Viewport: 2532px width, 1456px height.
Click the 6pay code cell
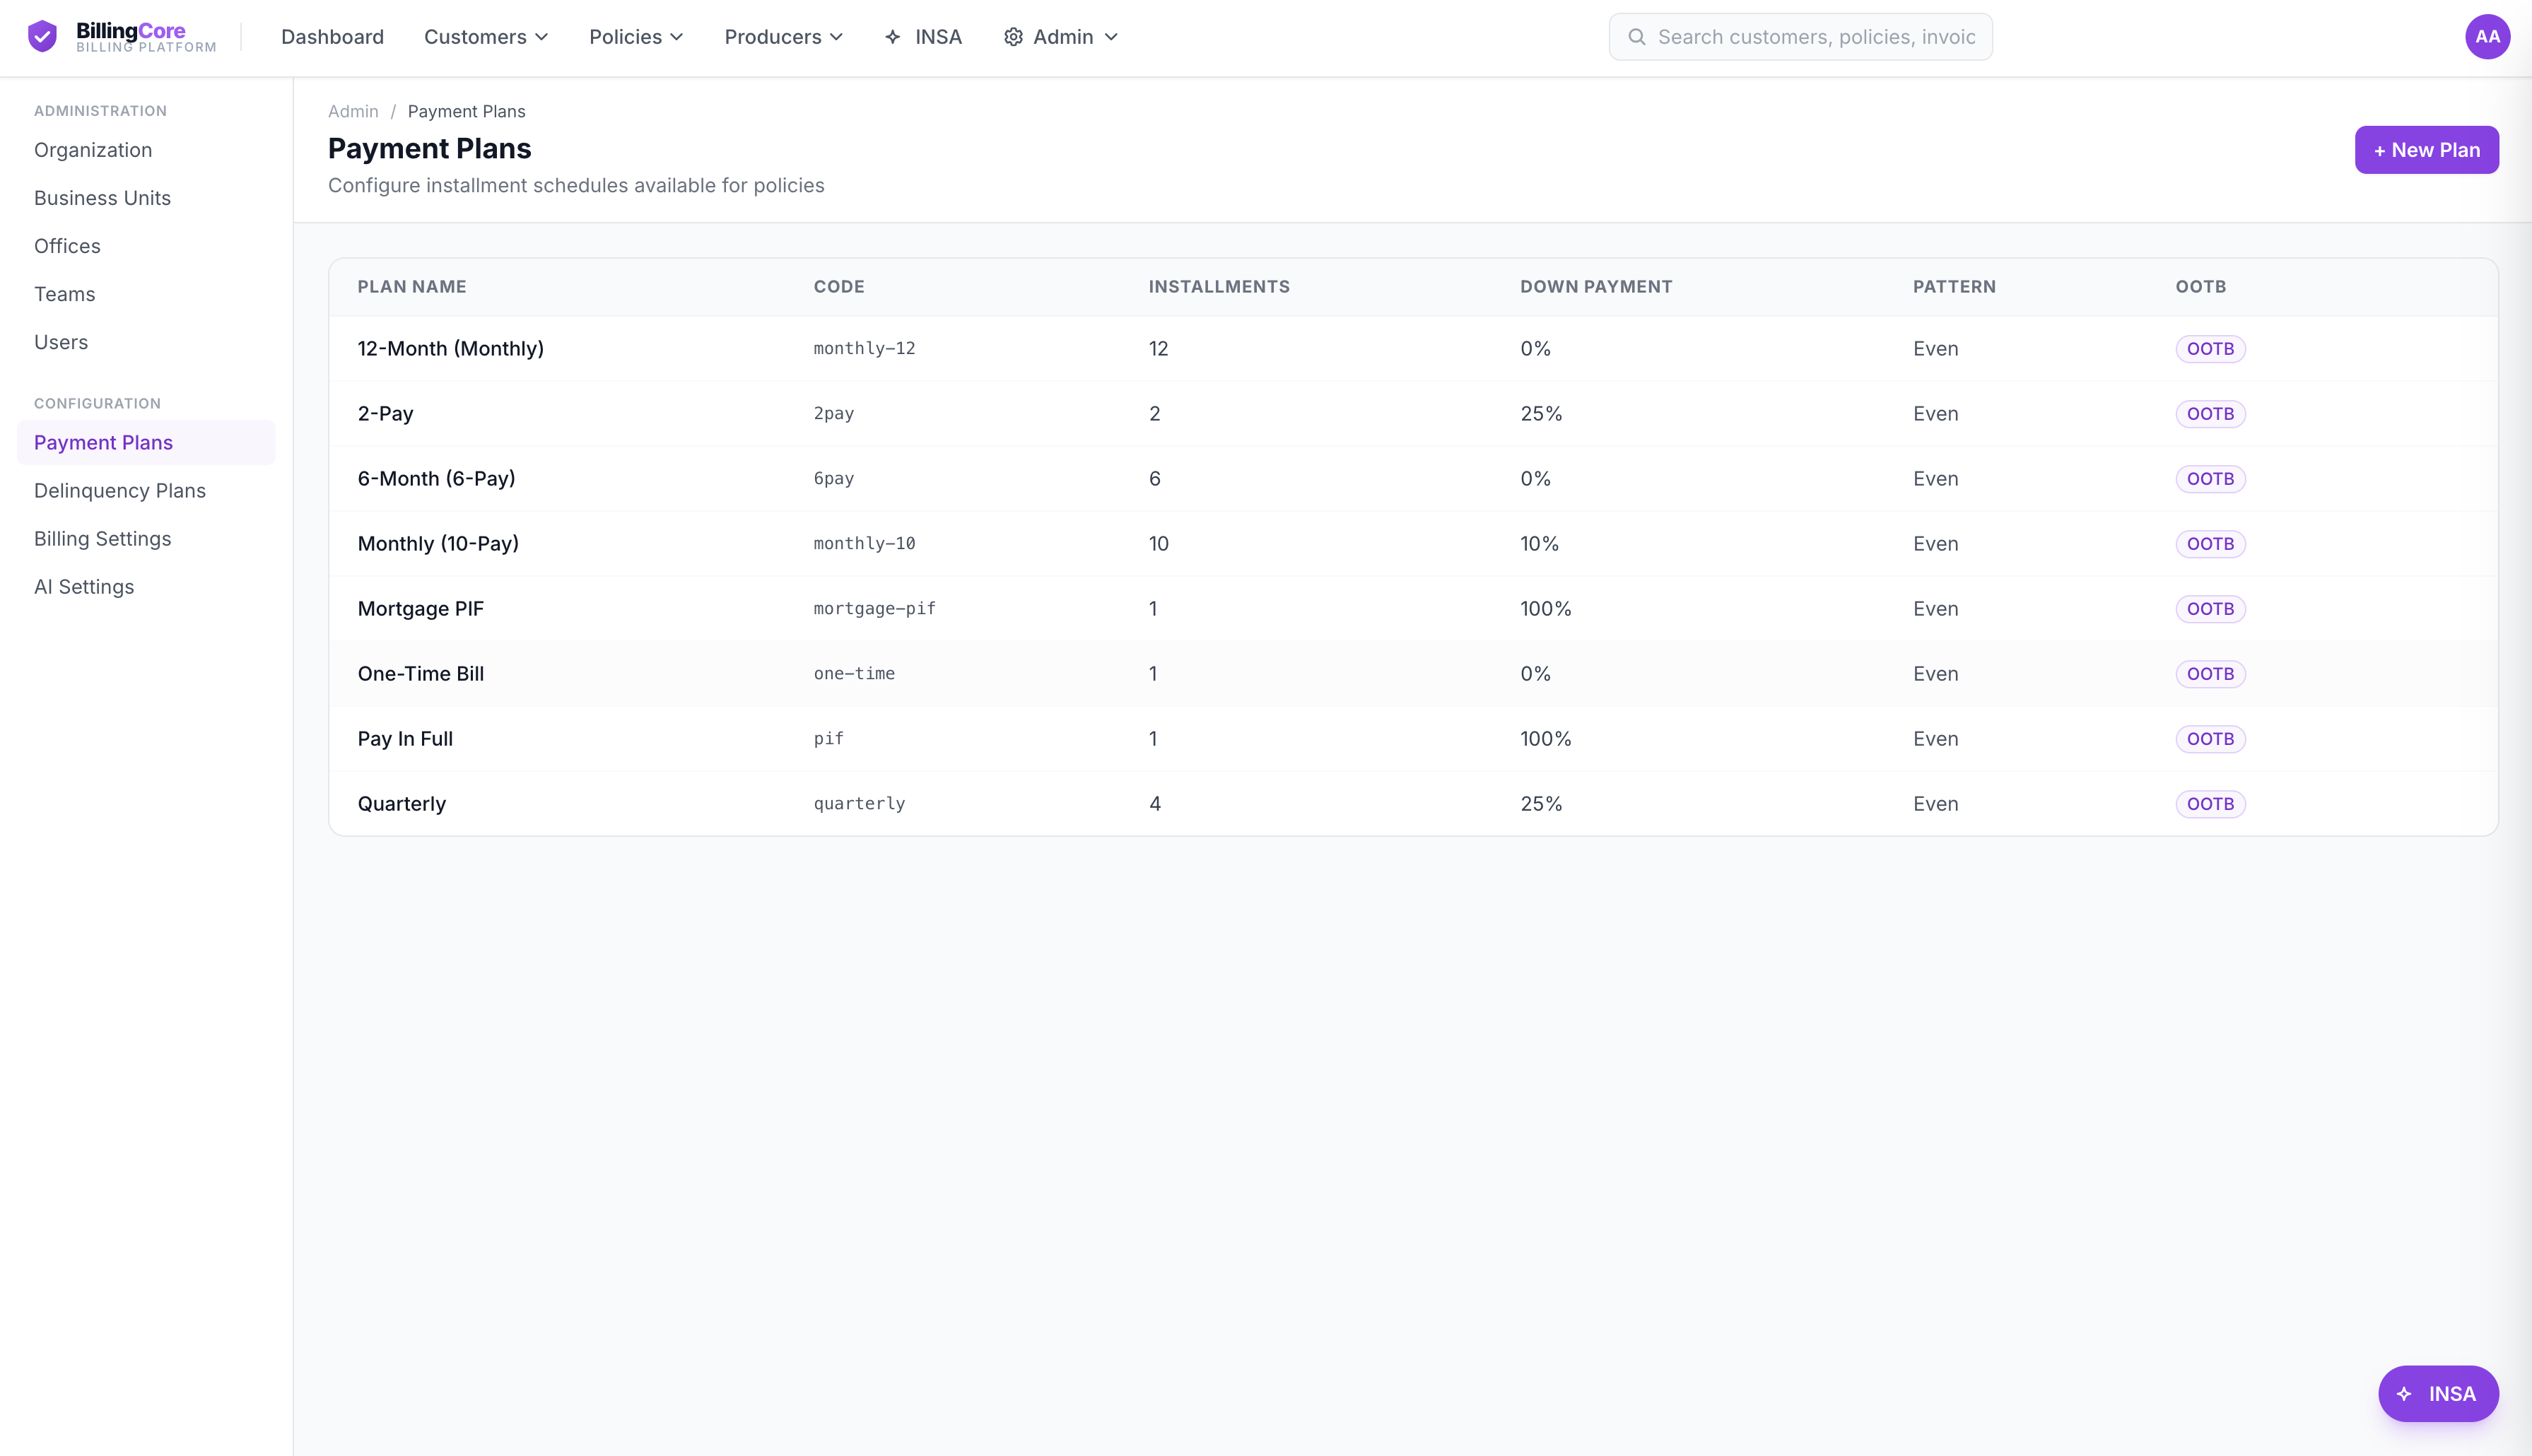tap(833, 478)
